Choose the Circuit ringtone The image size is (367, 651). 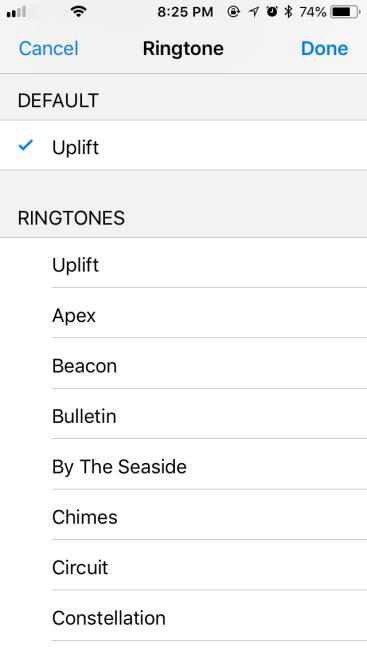pos(184,565)
